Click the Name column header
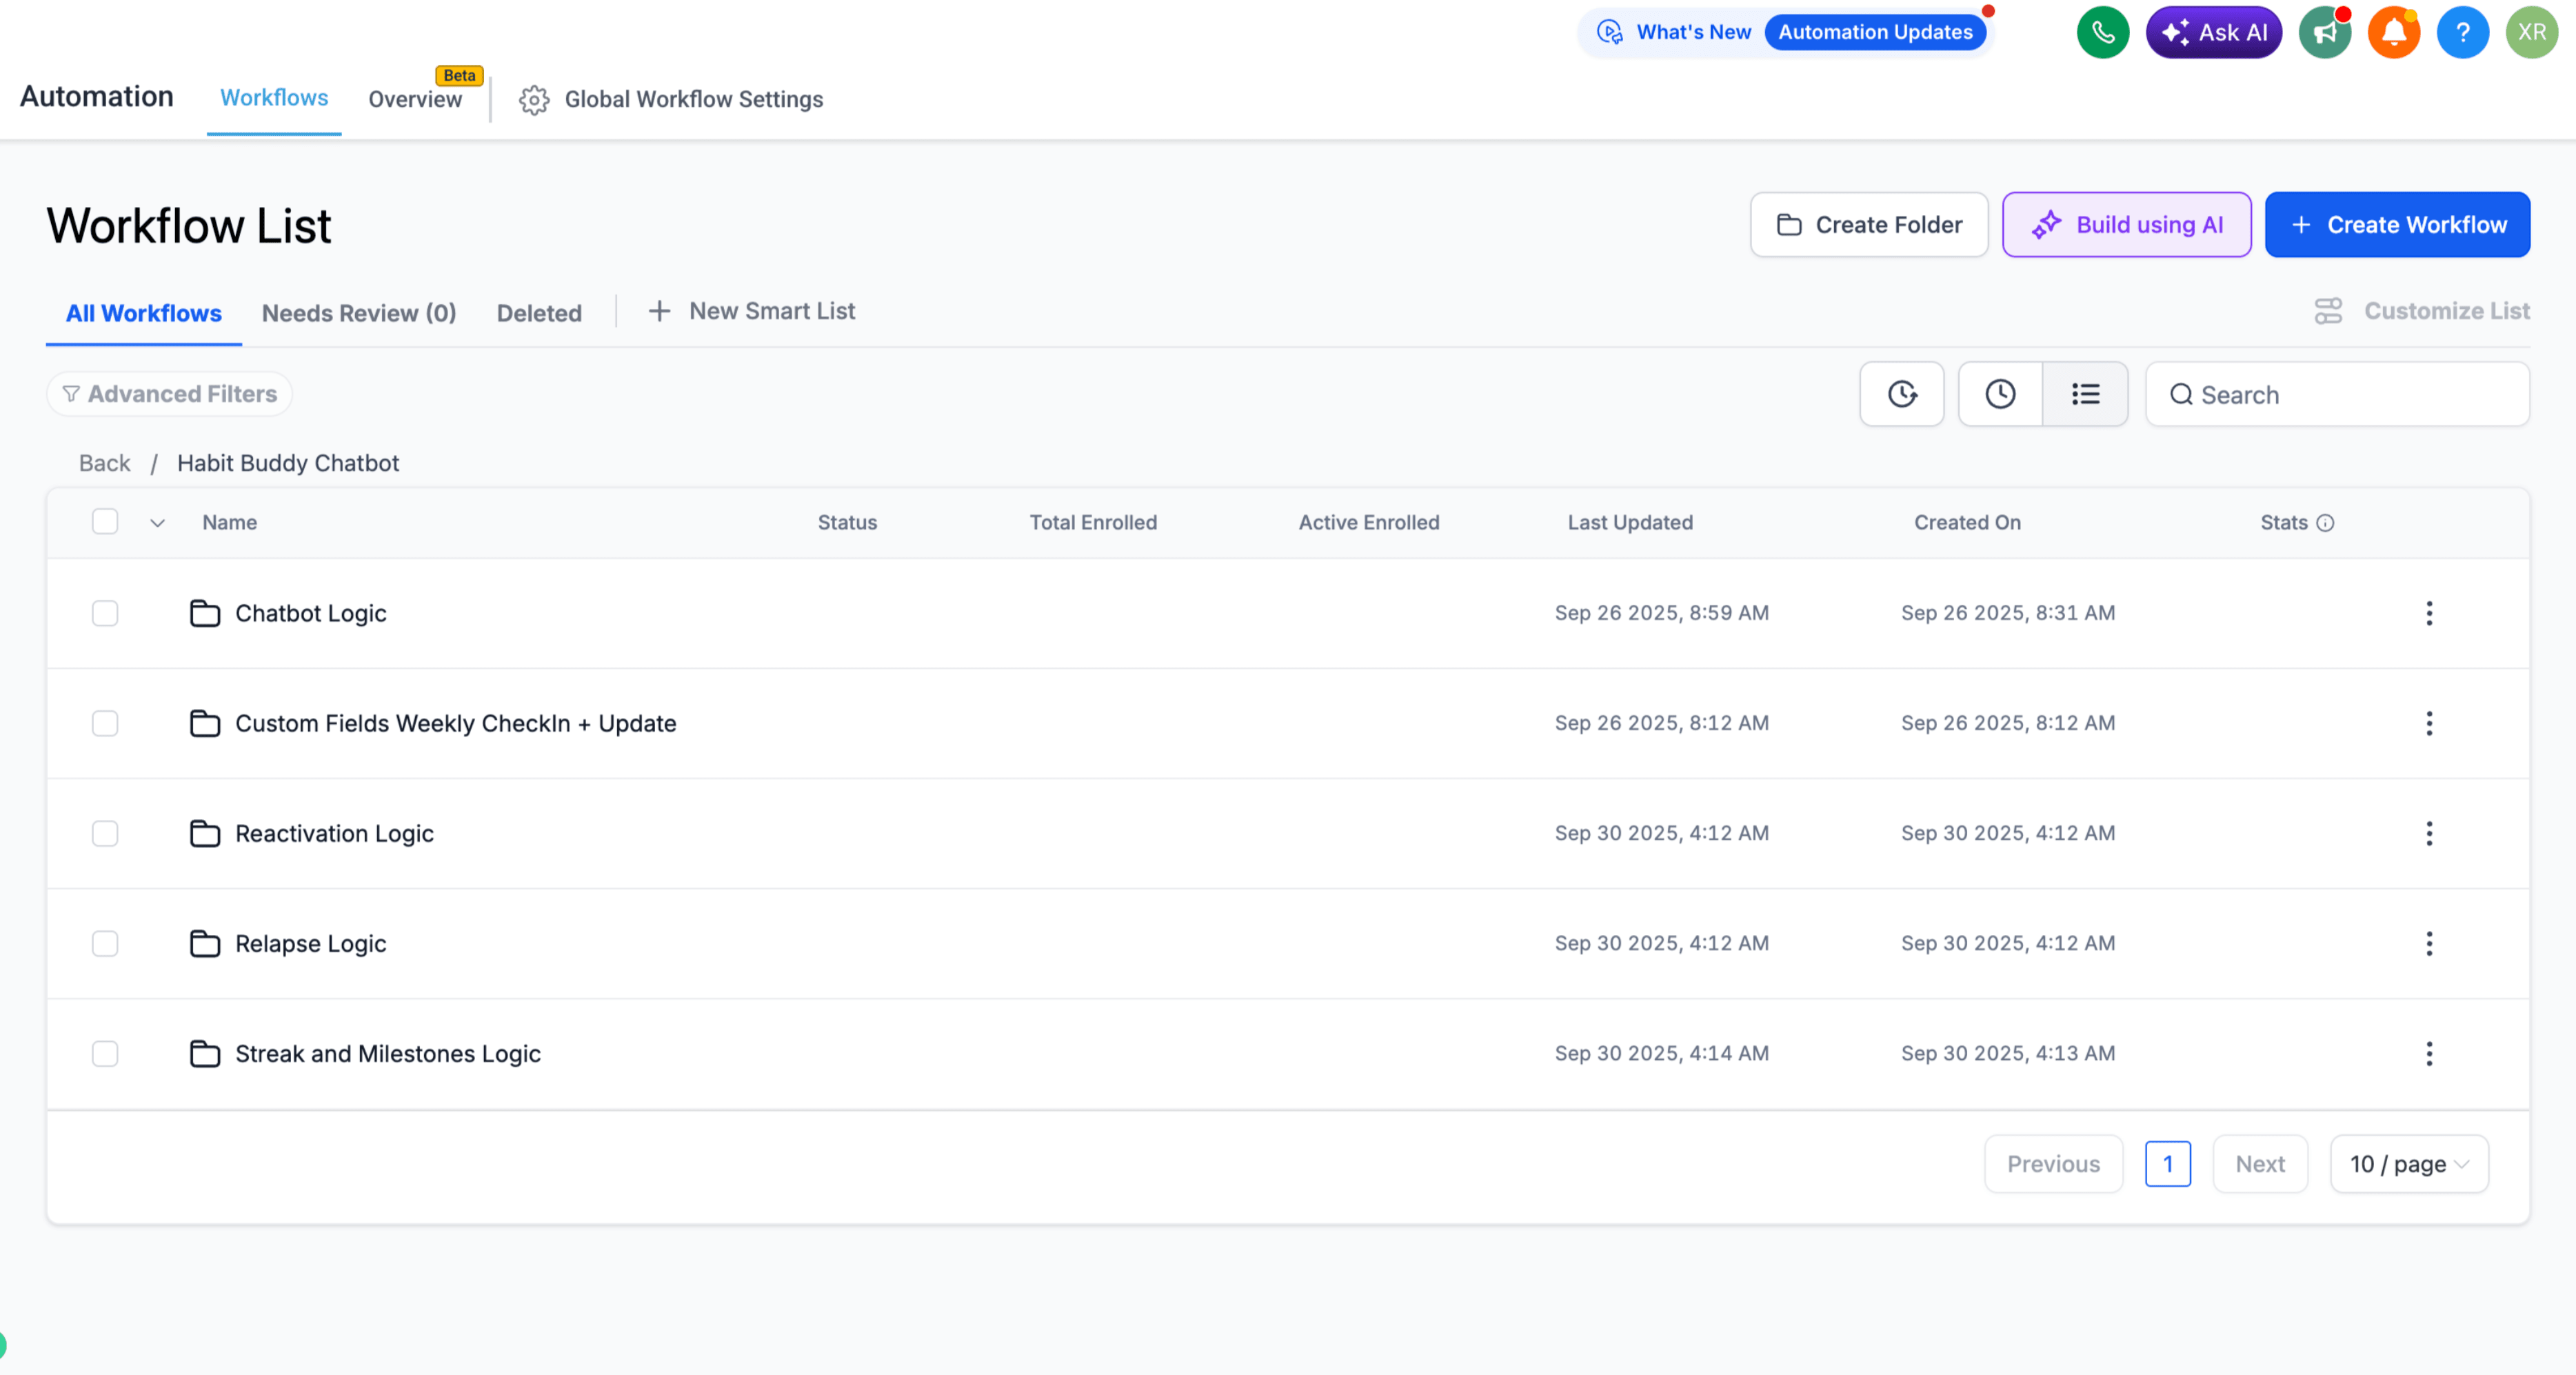 coord(229,523)
